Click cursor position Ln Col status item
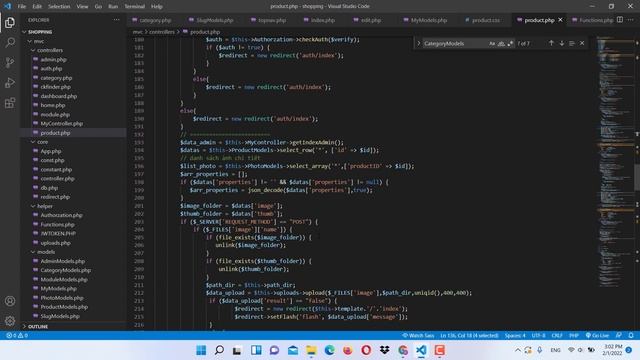Image resolution: width=640 pixels, height=360 pixels. point(469,336)
